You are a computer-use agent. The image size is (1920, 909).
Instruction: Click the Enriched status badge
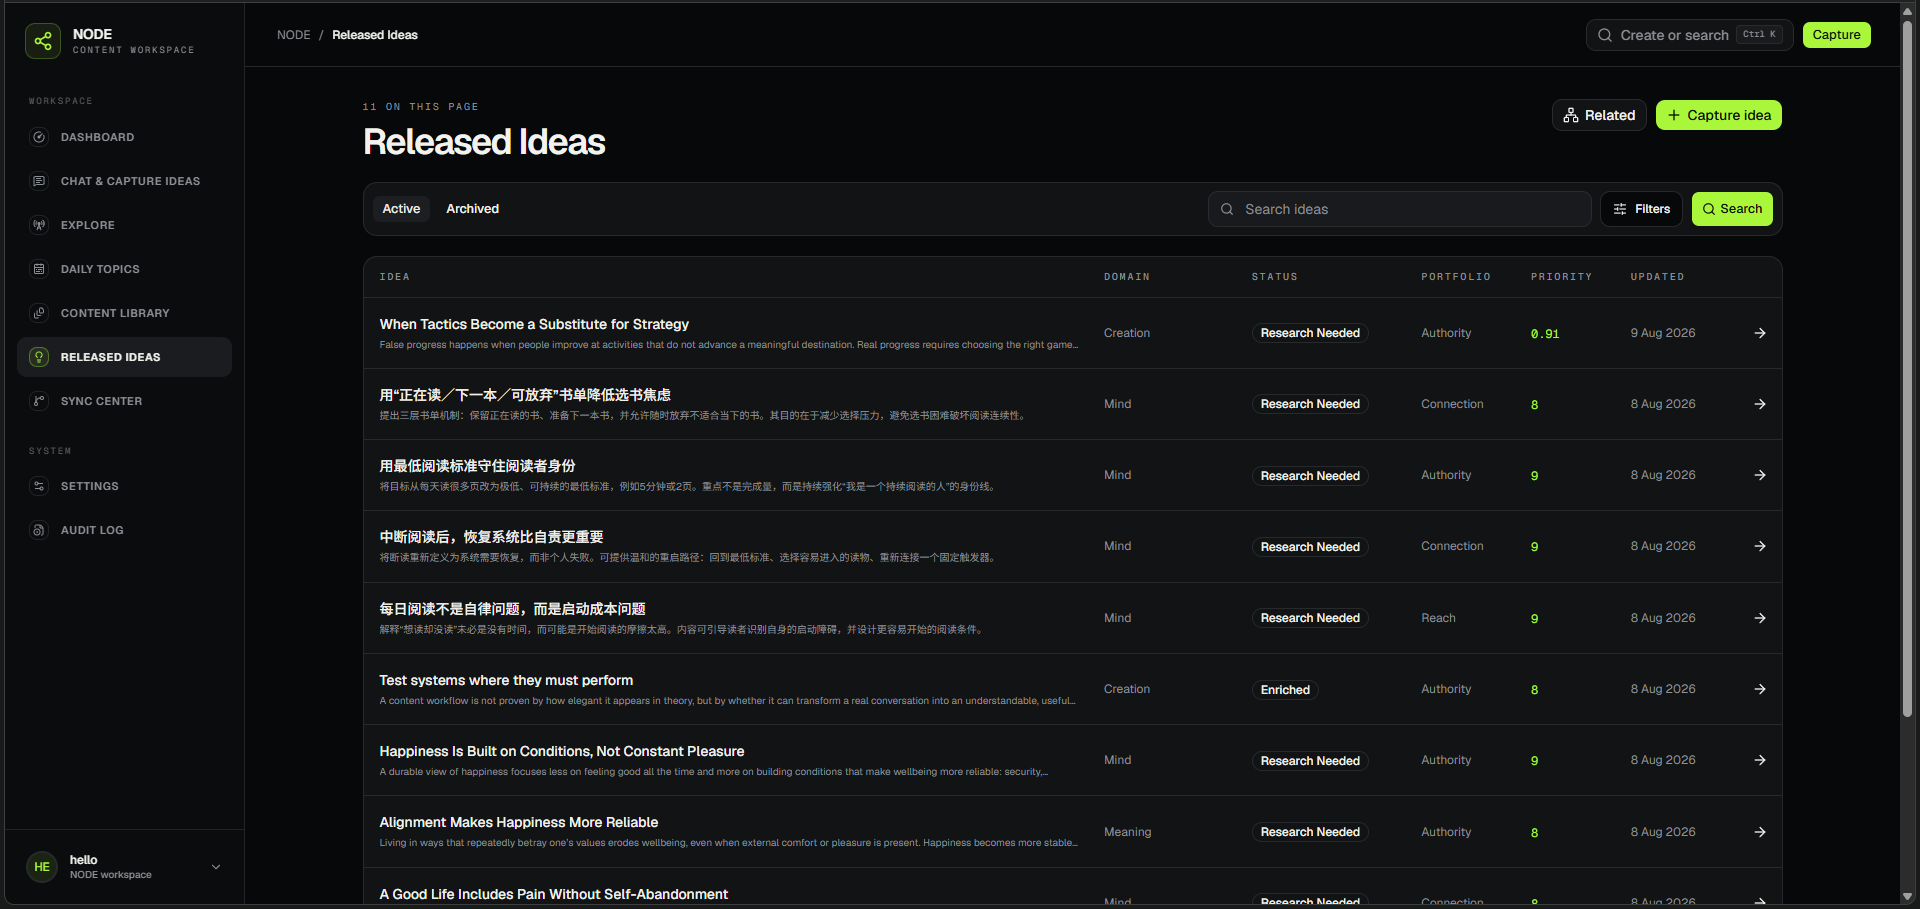tap(1285, 690)
